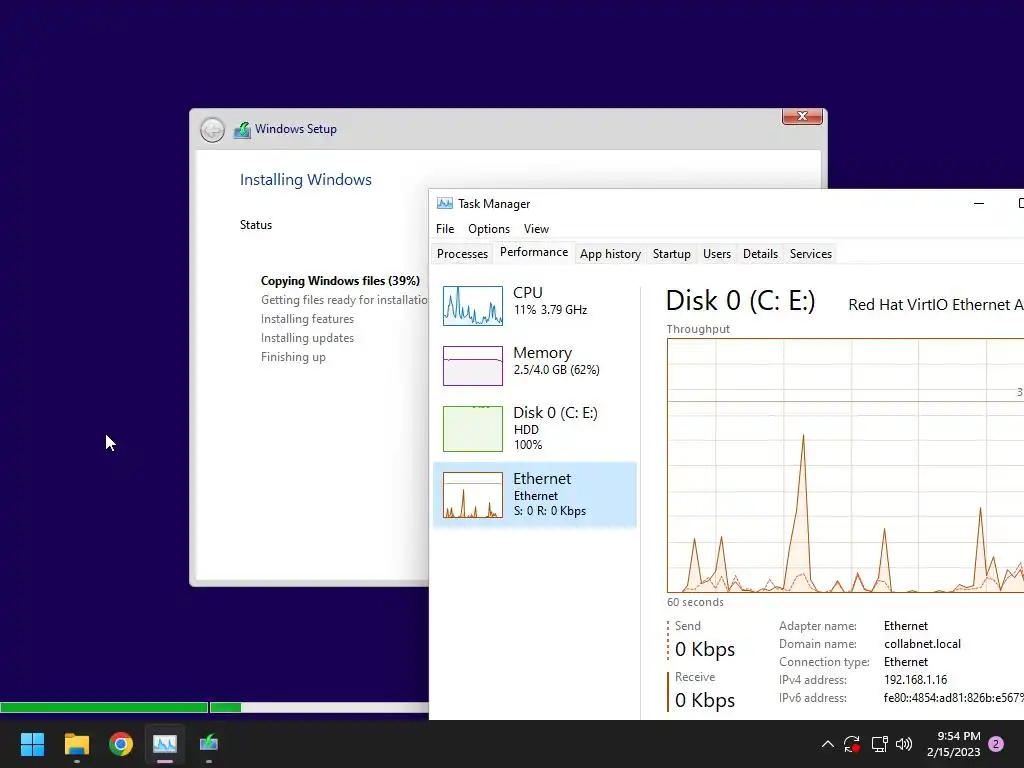The image size is (1024, 768).
Task: Select the Task Manager taskbar icon
Action: (x=165, y=744)
